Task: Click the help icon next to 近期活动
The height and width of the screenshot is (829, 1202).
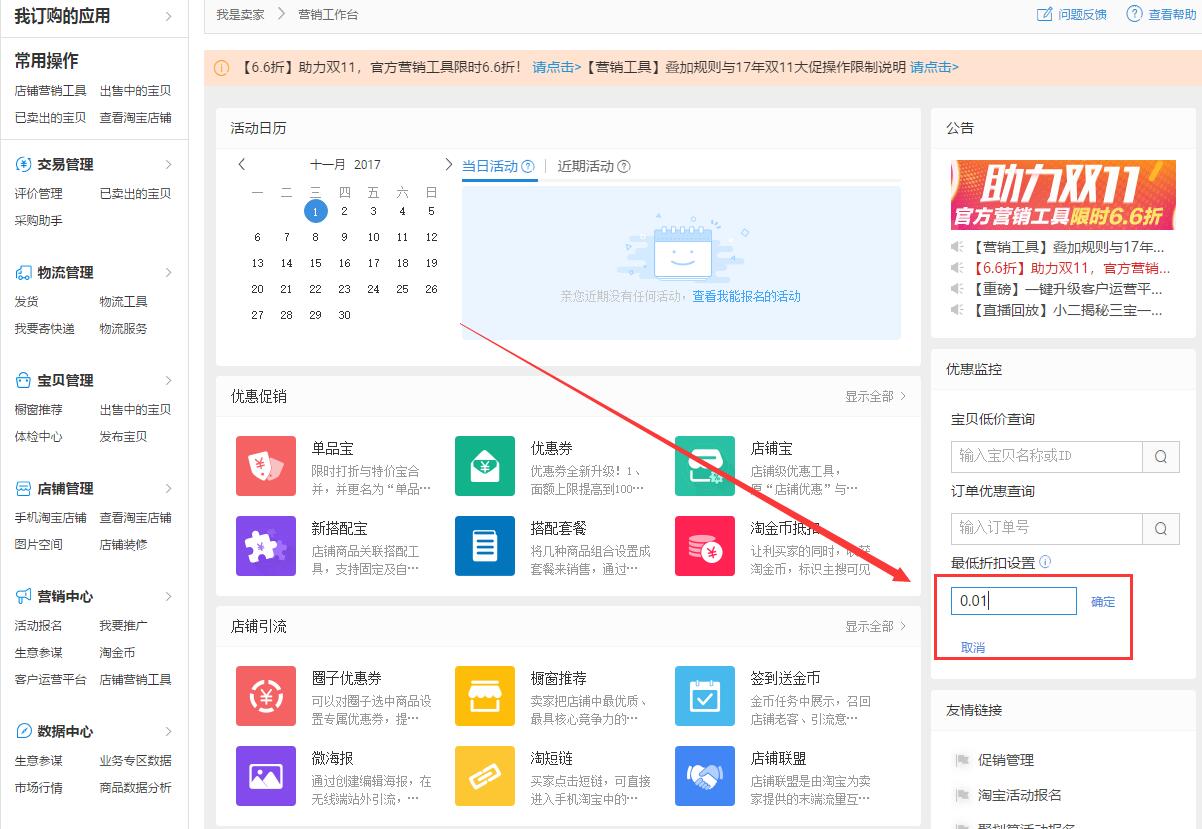Action: (x=624, y=167)
